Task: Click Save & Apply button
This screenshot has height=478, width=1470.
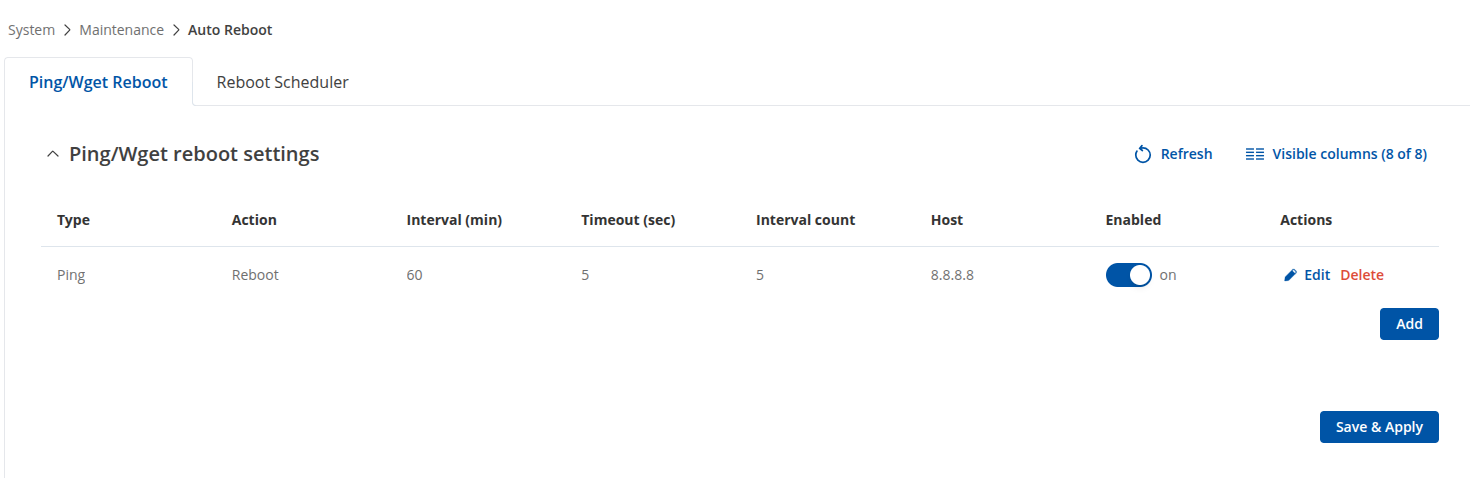Action: [1379, 427]
